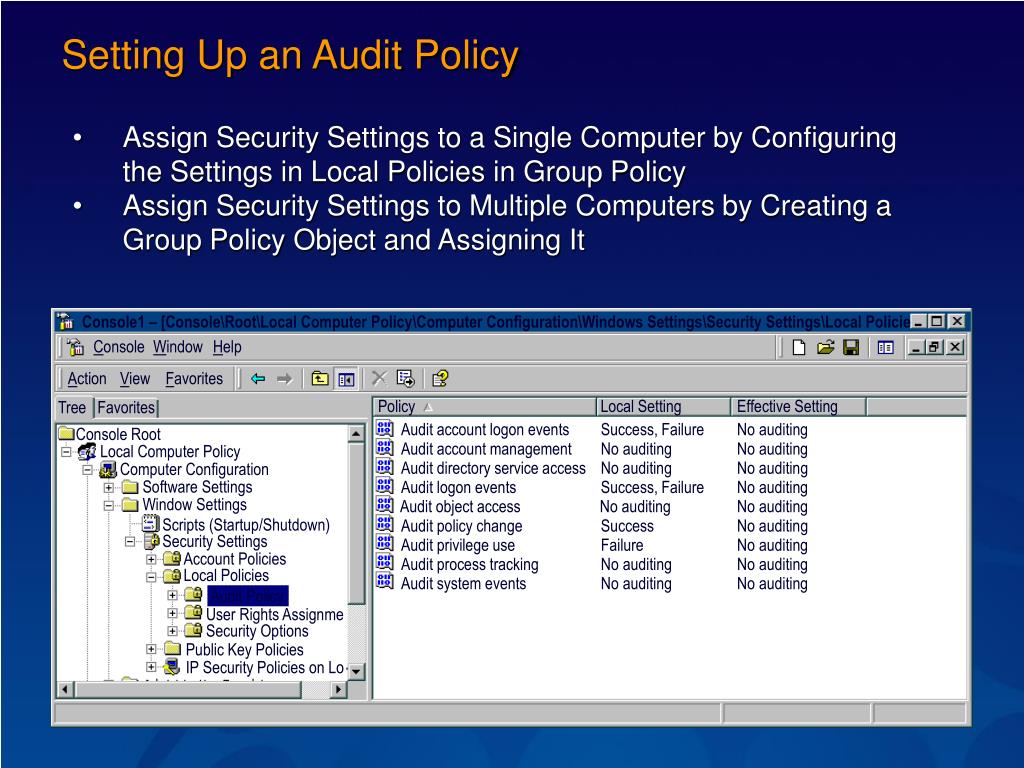Select the highlighted Audit Policy tree node
The width and height of the screenshot is (1024, 768).
tap(248, 595)
